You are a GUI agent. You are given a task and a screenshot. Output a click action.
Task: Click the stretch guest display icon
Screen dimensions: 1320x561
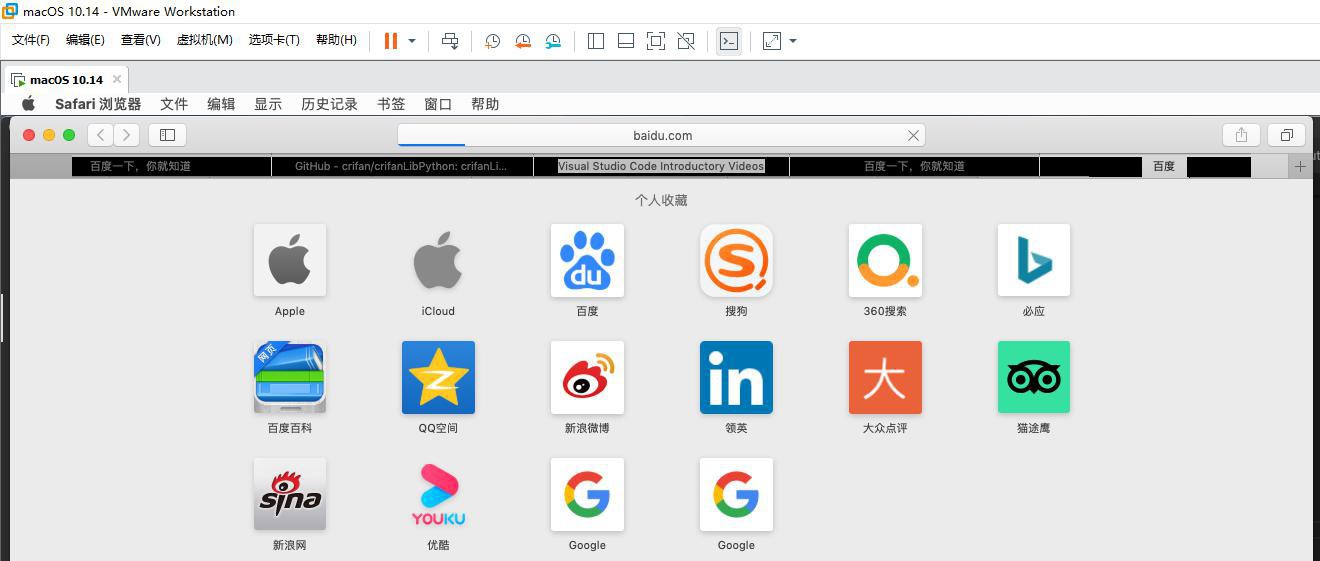coord(772,41)
